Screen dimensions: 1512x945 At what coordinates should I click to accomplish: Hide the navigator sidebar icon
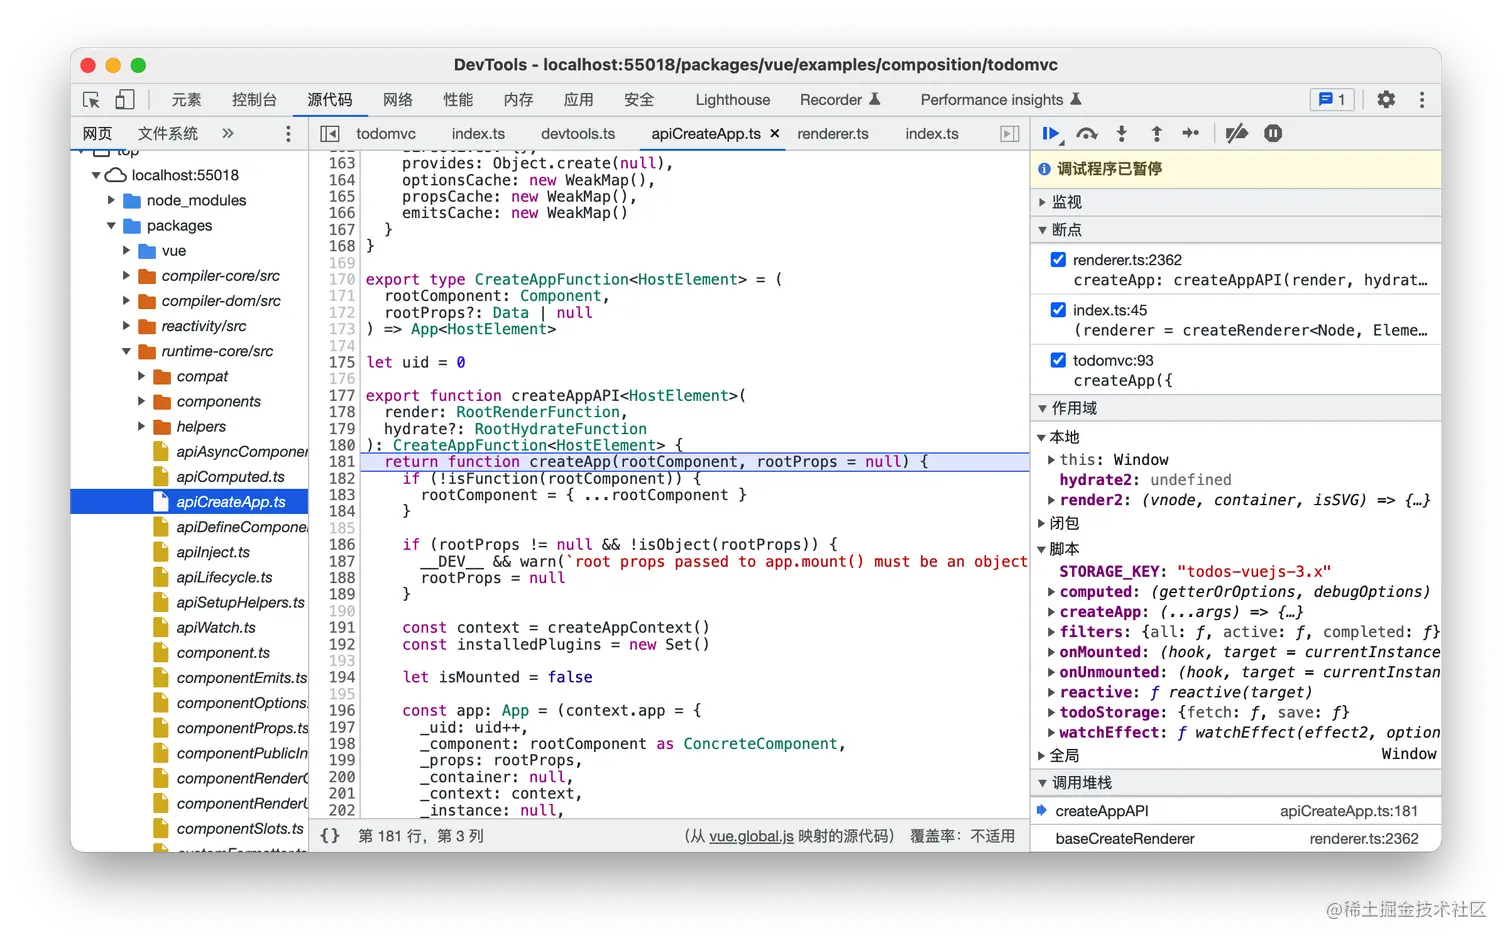pyautogui.click(x=329, y=134)
